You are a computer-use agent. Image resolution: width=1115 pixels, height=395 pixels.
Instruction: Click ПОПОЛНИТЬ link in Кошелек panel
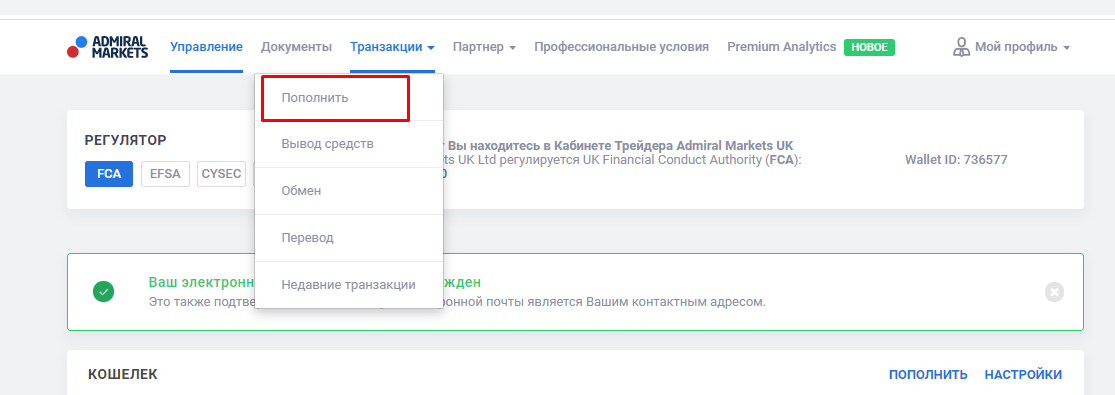[928, 374]
